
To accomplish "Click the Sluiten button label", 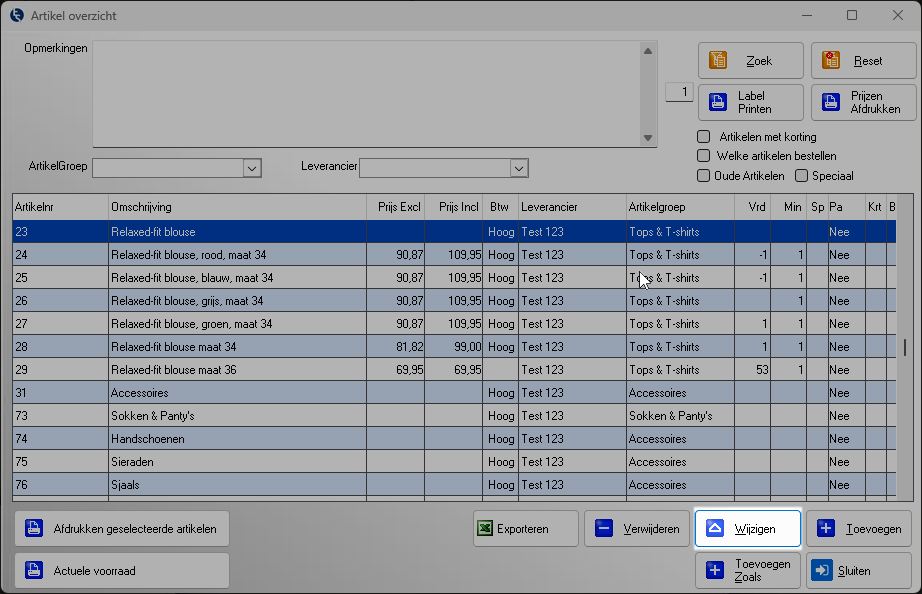I will pos(854,570).
